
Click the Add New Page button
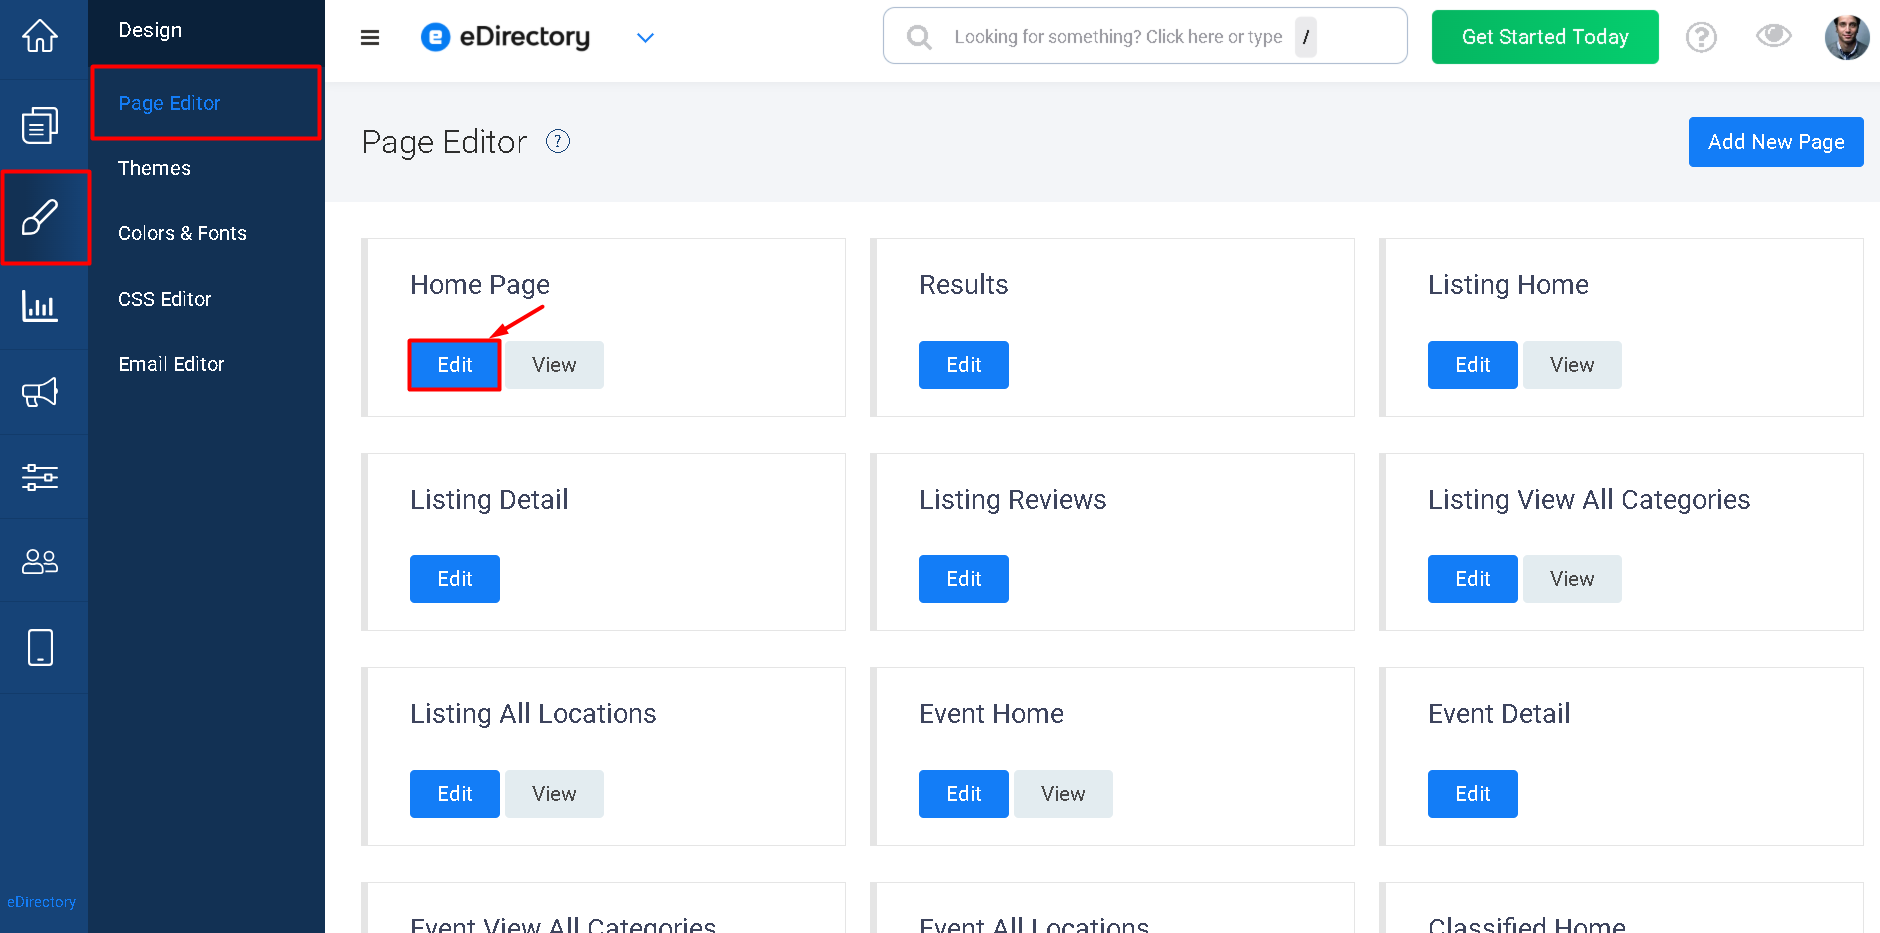(1776, 142)
